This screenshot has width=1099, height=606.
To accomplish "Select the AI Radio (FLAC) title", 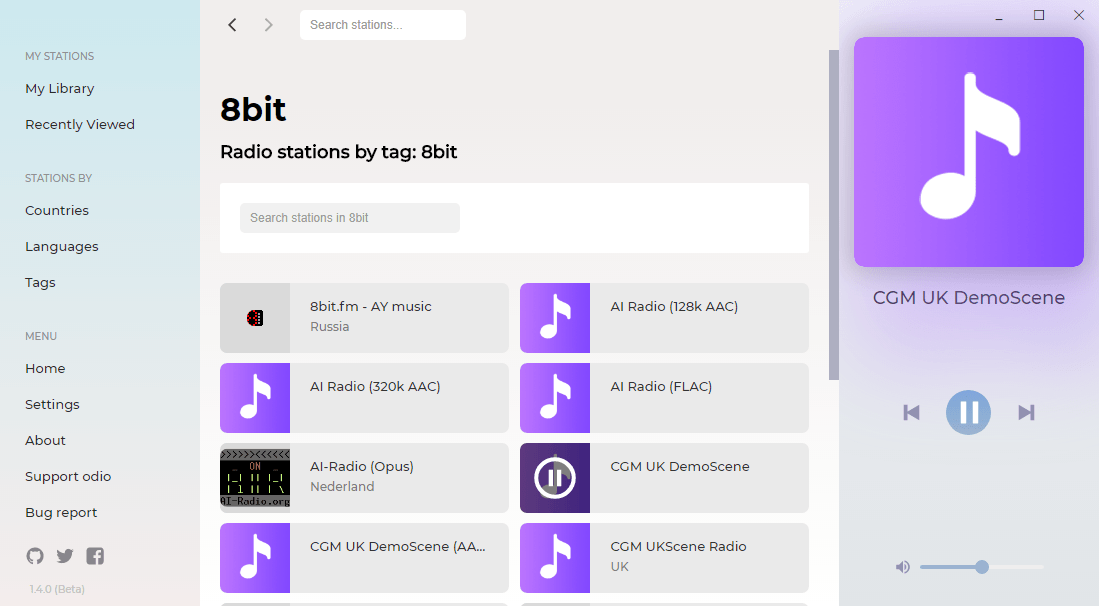I will pyautogui.click(x=661, y=386).
